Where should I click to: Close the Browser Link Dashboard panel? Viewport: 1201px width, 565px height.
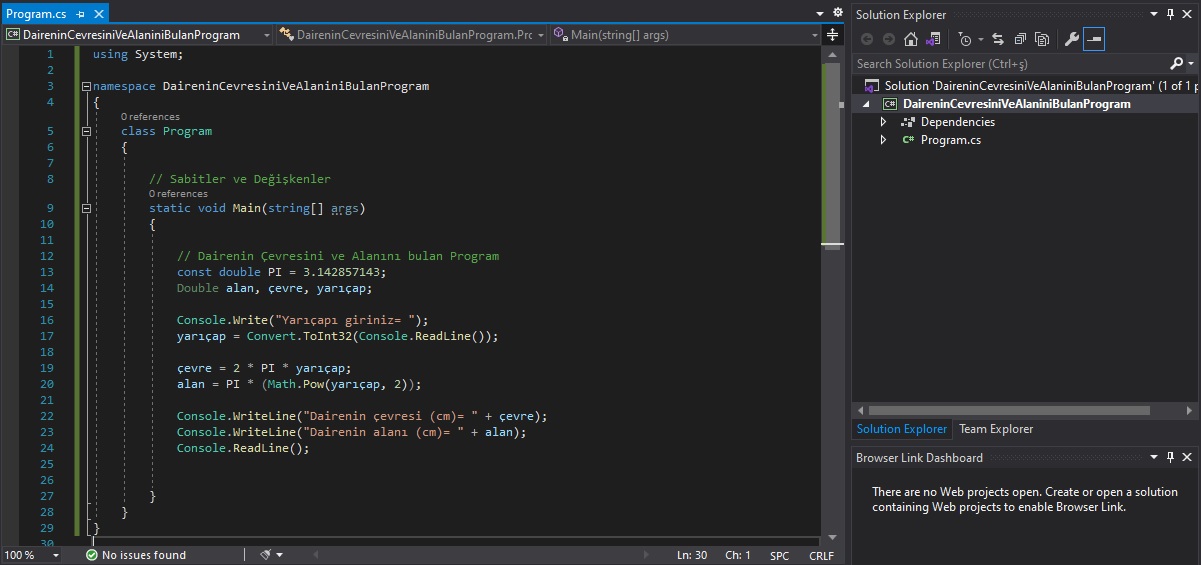point(1188,457)
